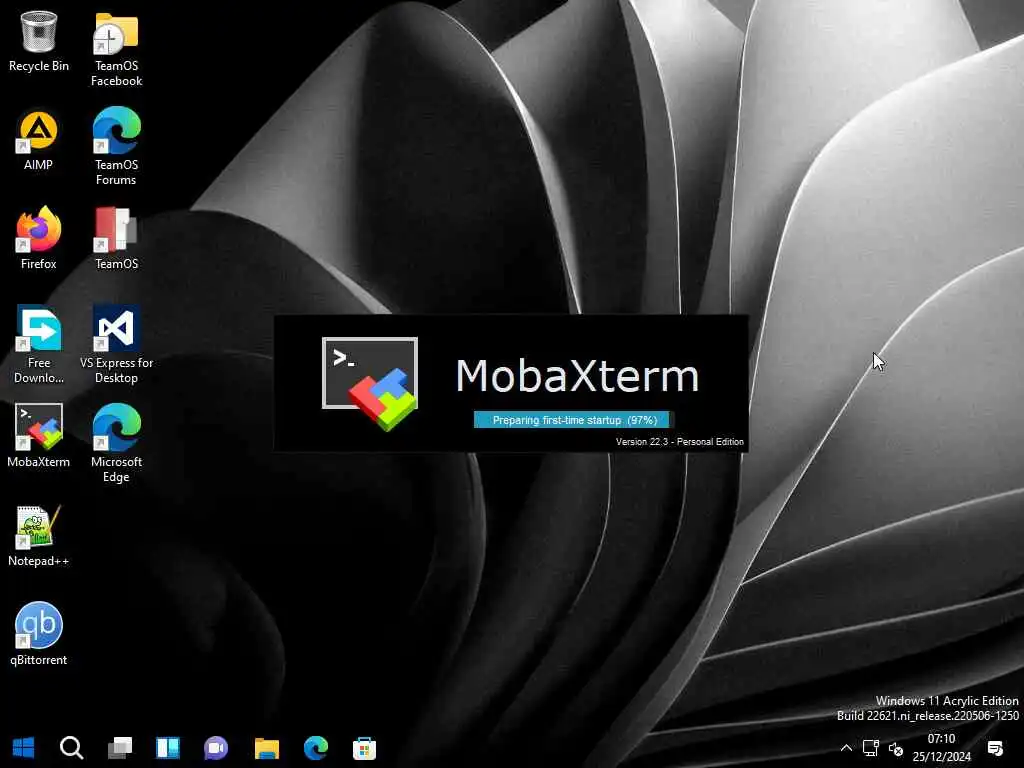Open network status tray icon
This screenshot has height=768, width=1024.
coord(871,748)
